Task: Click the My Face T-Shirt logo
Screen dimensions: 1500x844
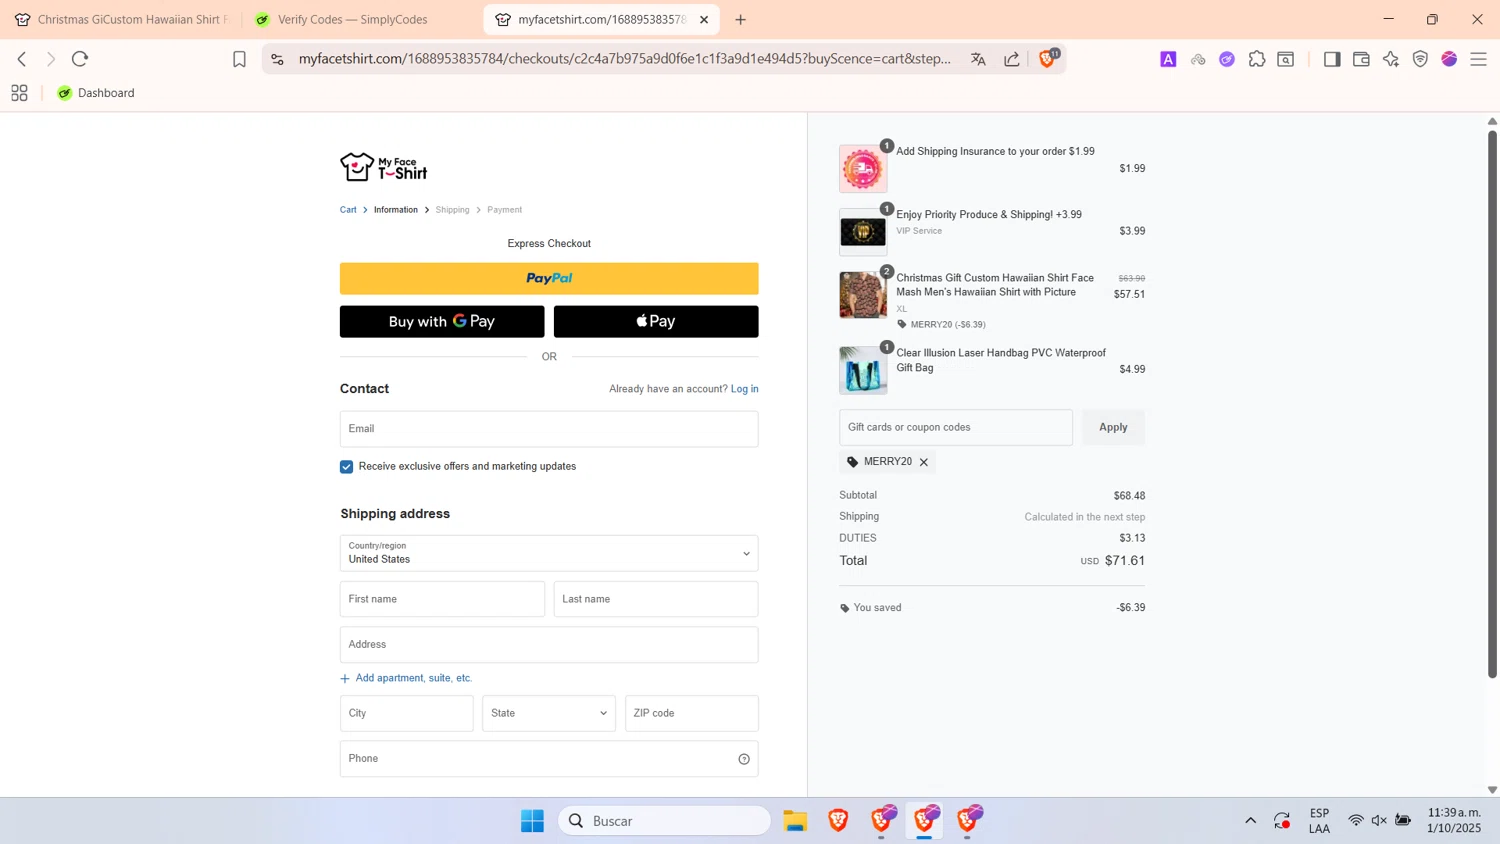Action: [384, 167]
